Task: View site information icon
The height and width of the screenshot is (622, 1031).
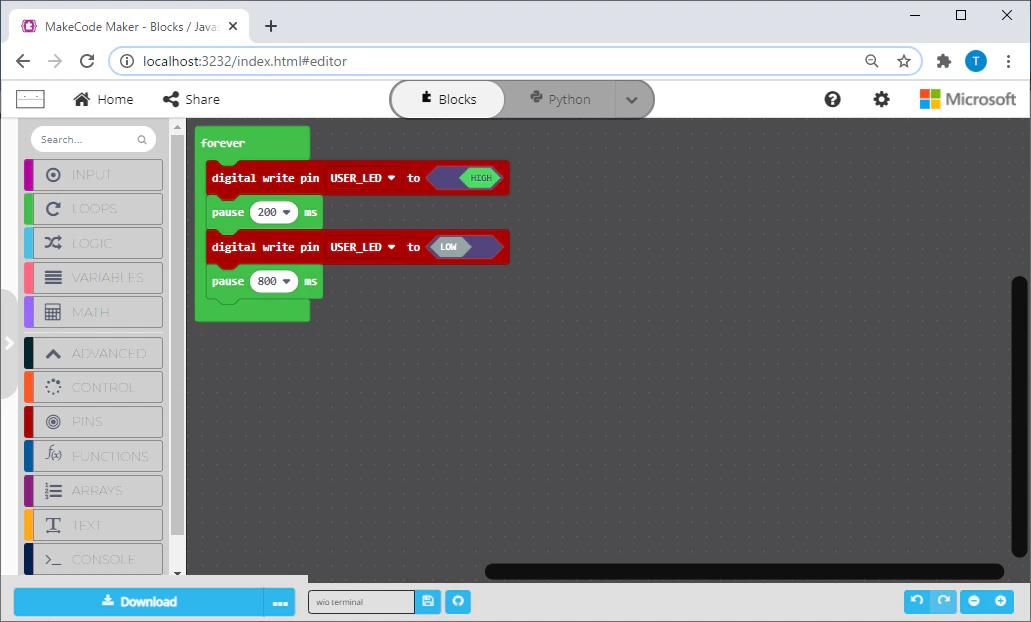Action: point(126,61)
